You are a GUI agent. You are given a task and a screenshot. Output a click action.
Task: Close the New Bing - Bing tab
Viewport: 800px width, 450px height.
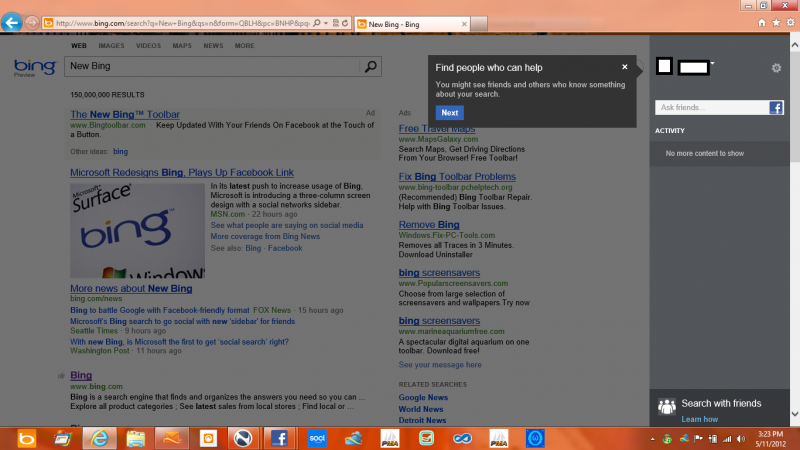click(x=464, y=24)
